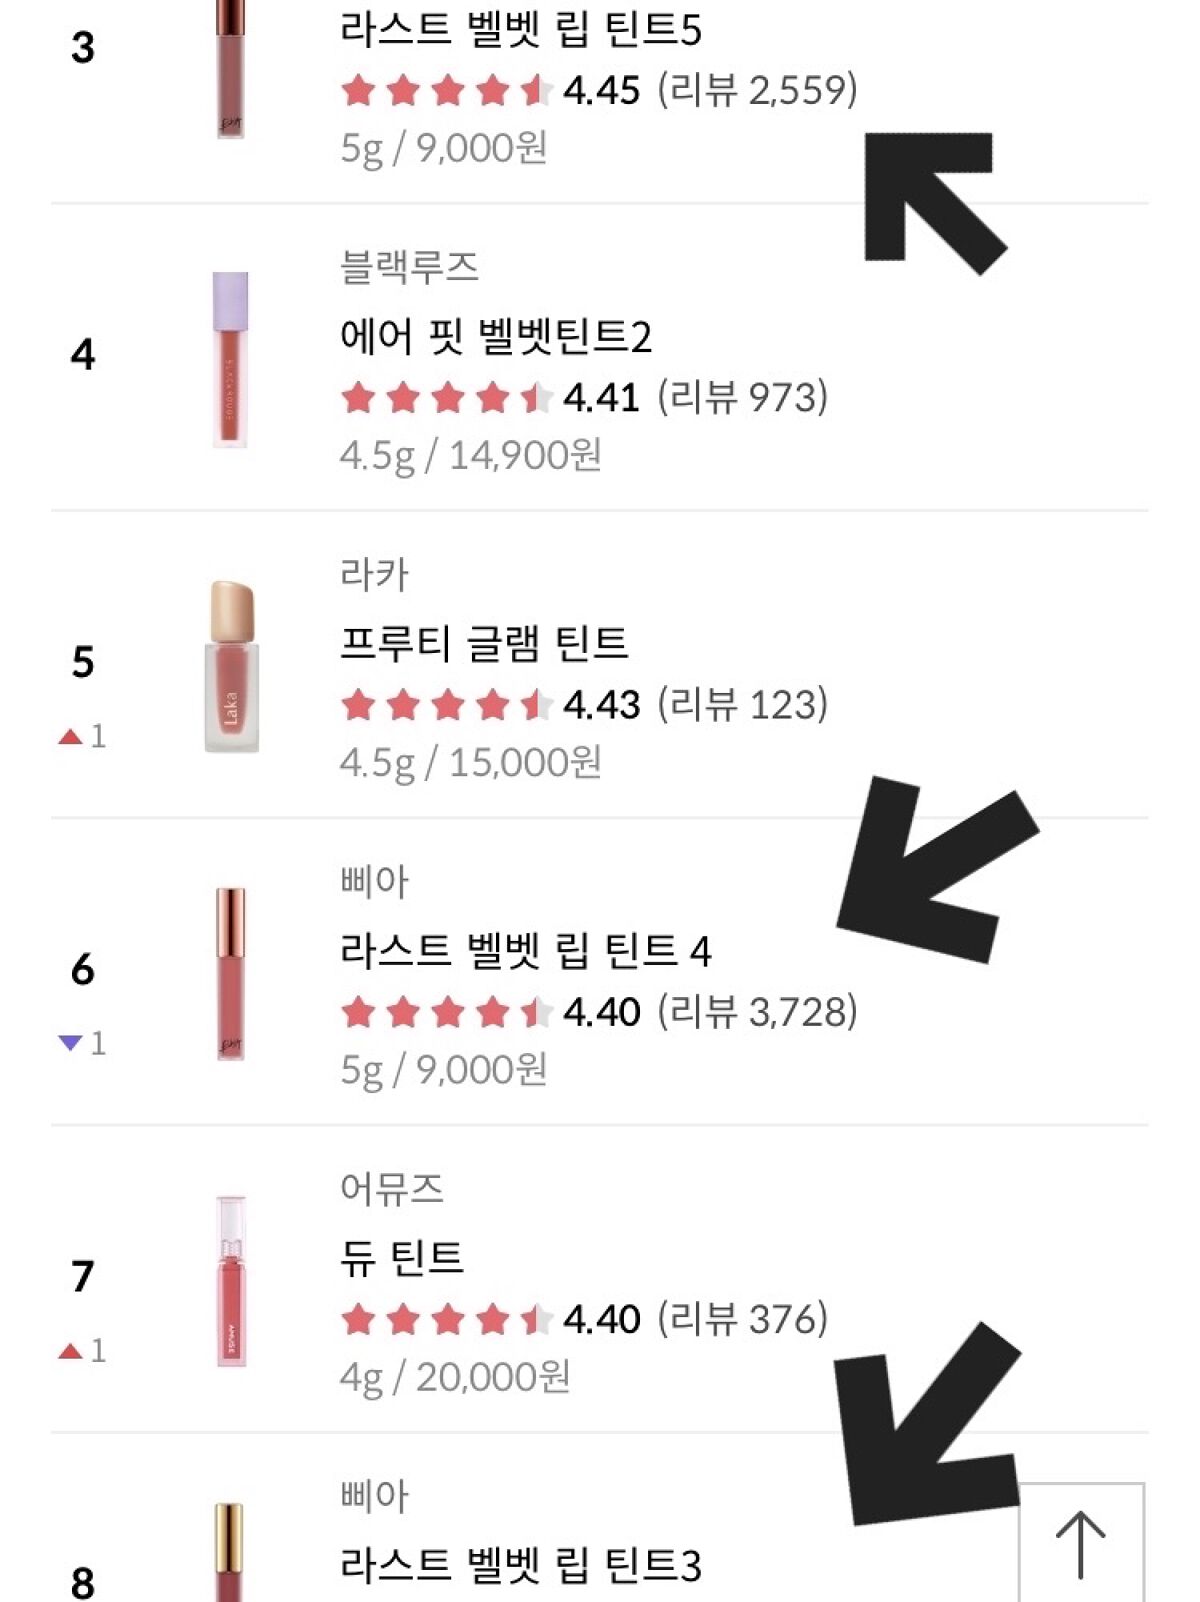
Task: View the 2,559 reviews count
Action: coord(757,90)
